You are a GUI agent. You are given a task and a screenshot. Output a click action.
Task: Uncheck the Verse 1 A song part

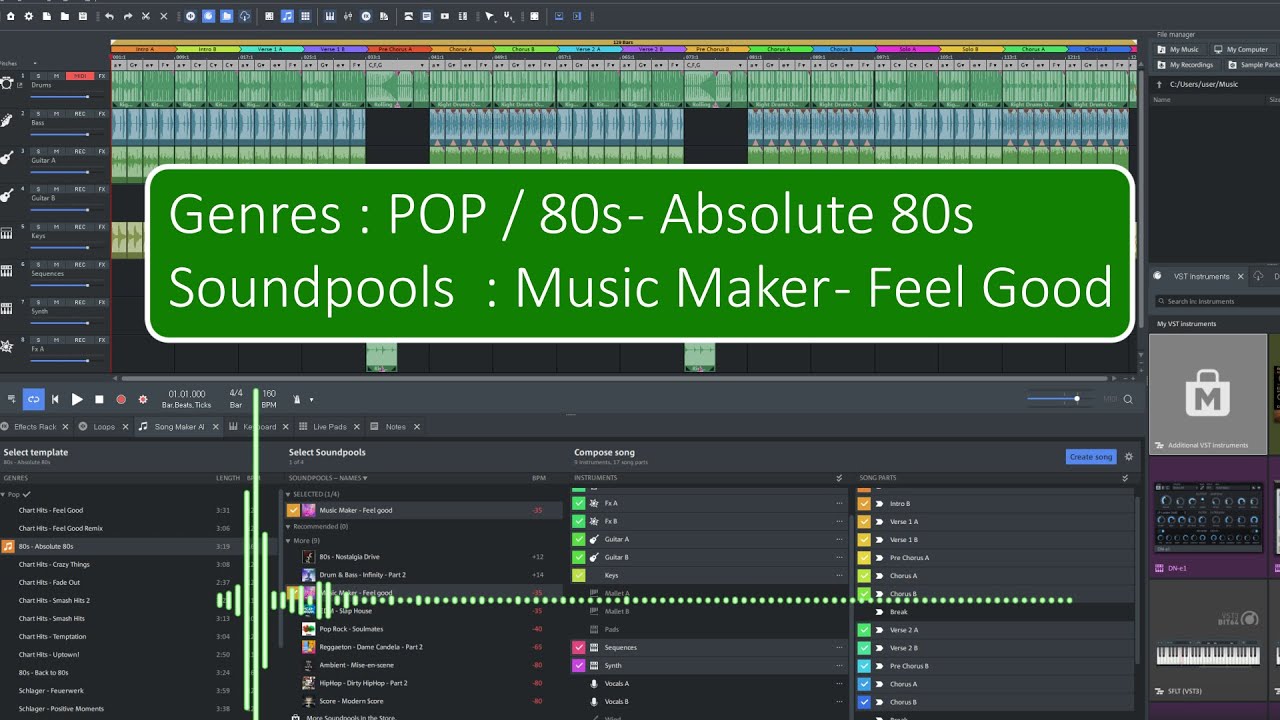(864, 521)
